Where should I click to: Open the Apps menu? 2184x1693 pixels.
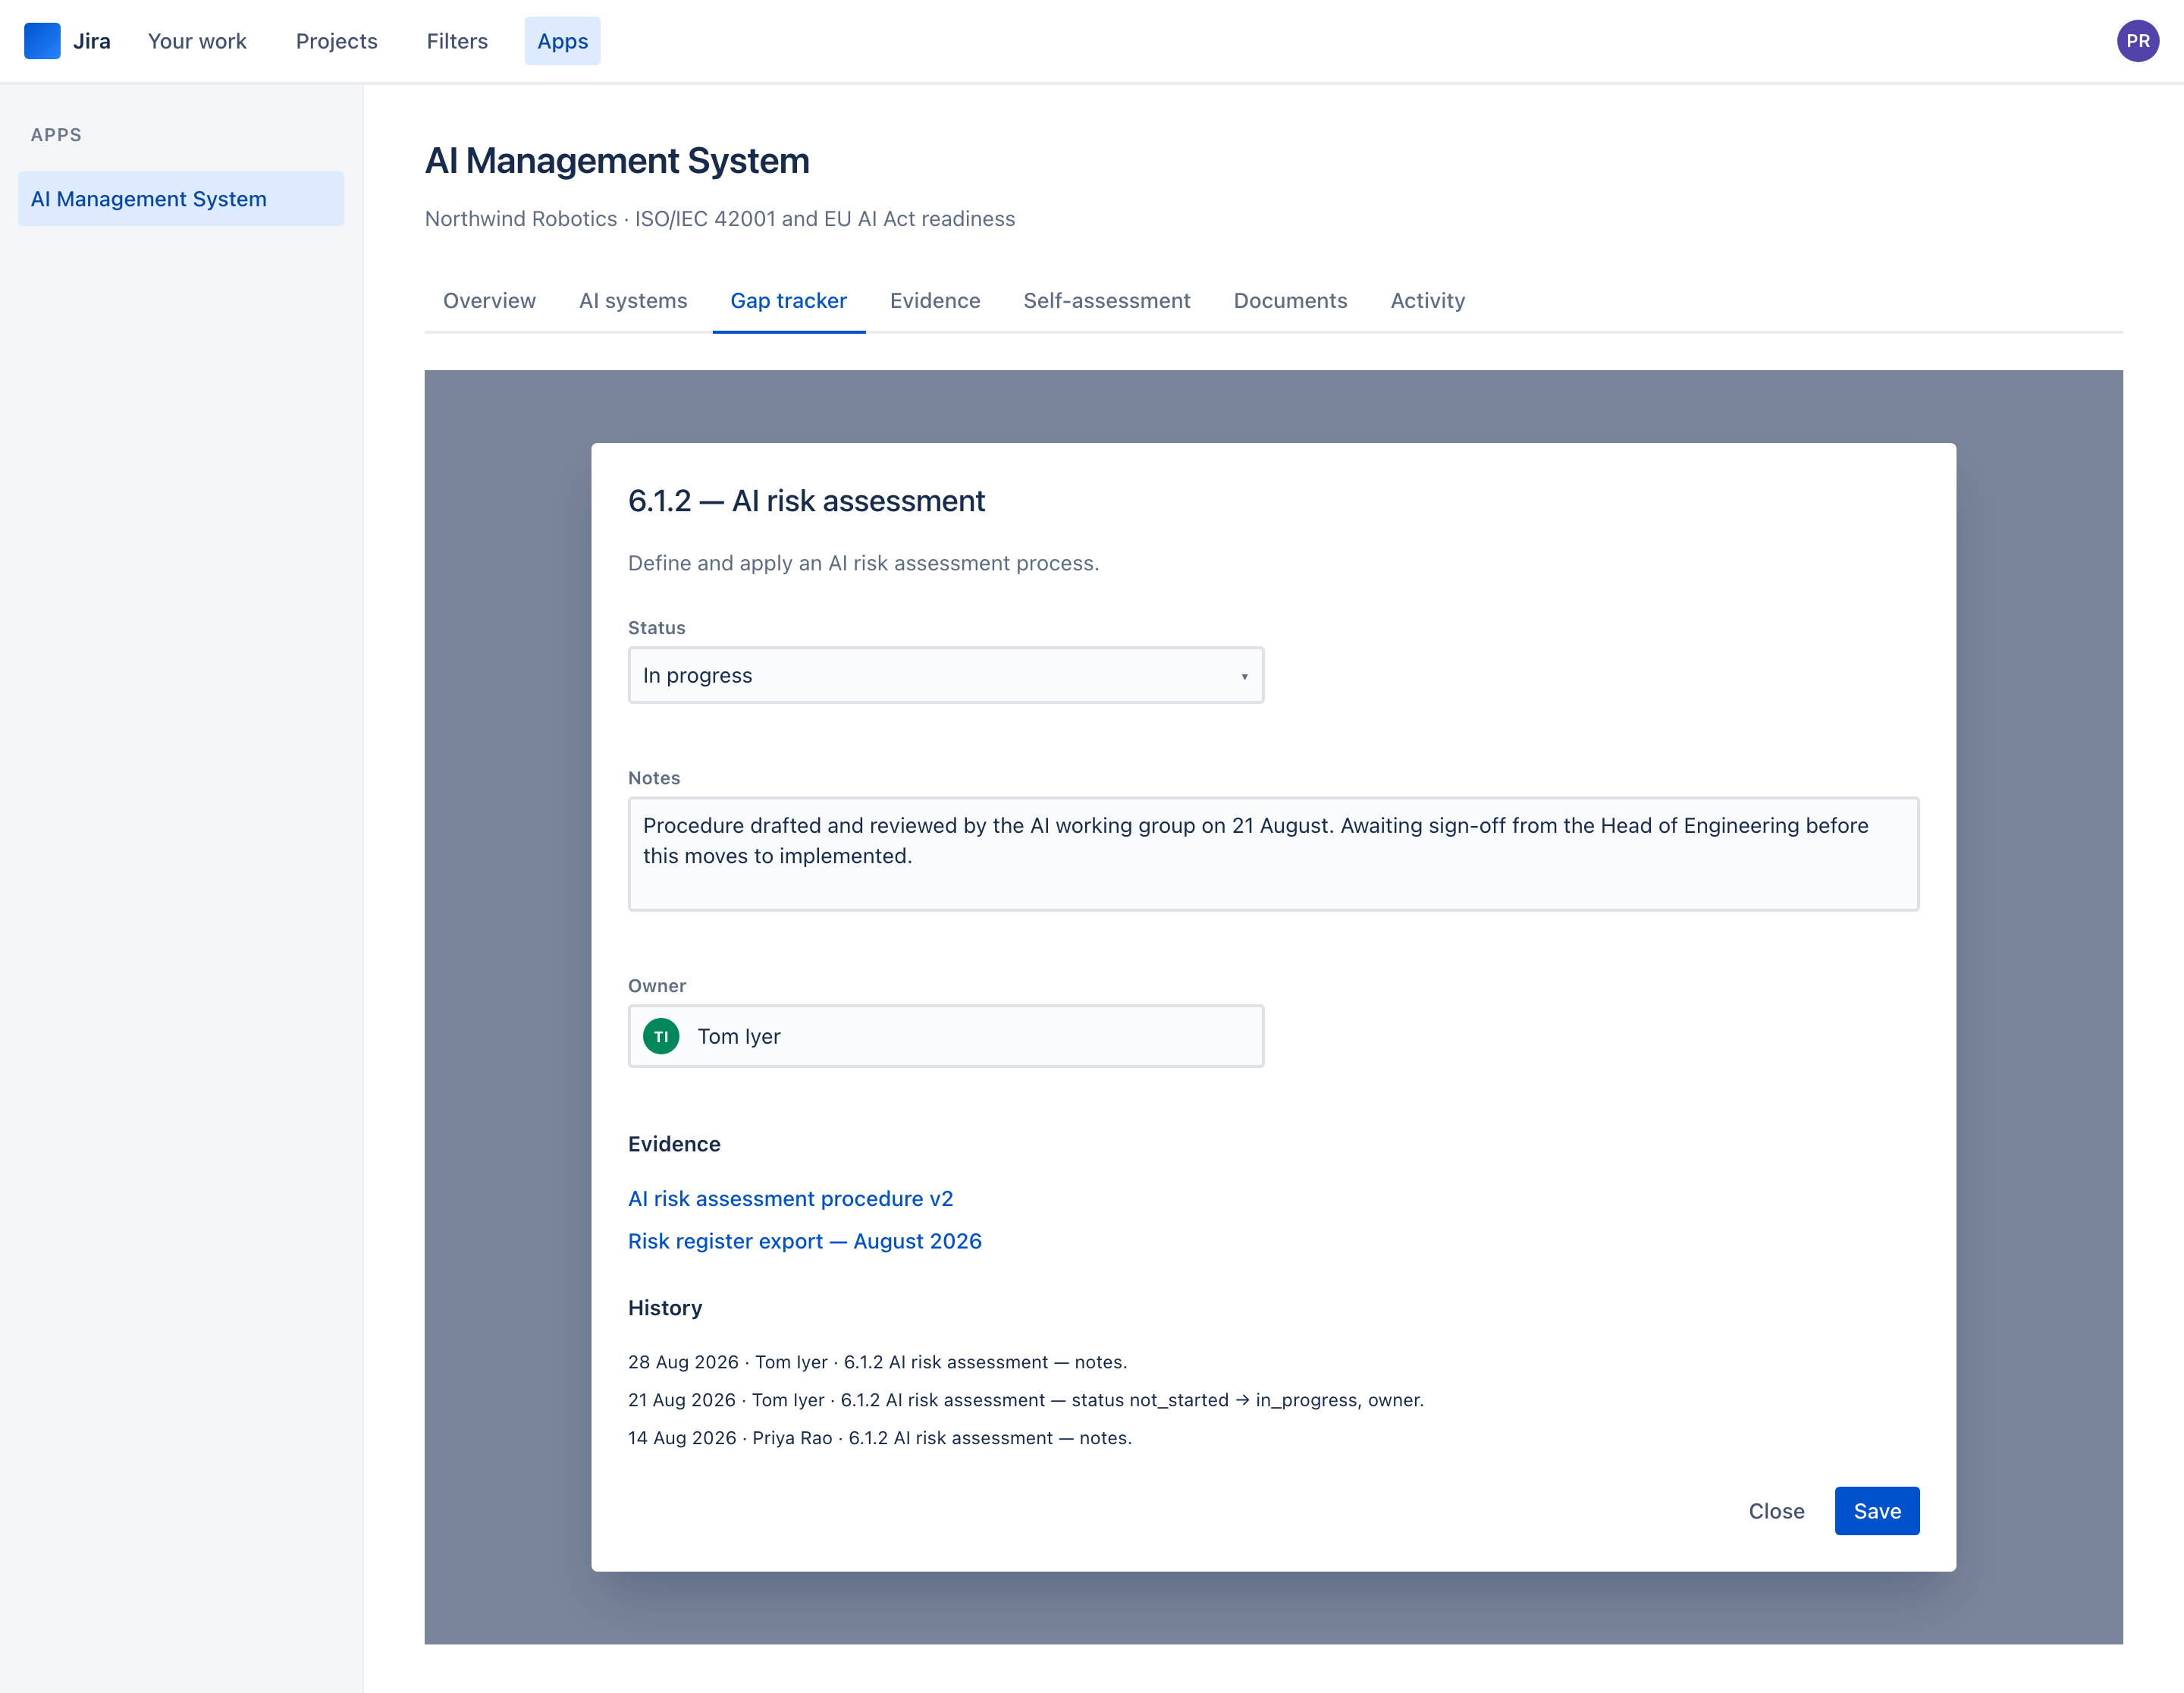click(562, 41)
